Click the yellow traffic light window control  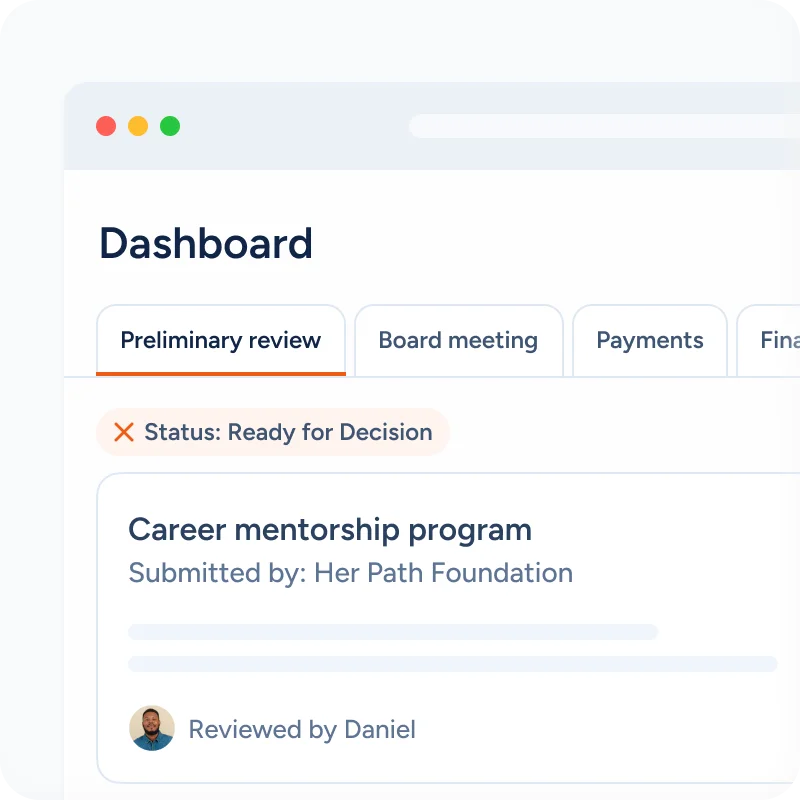139,126
